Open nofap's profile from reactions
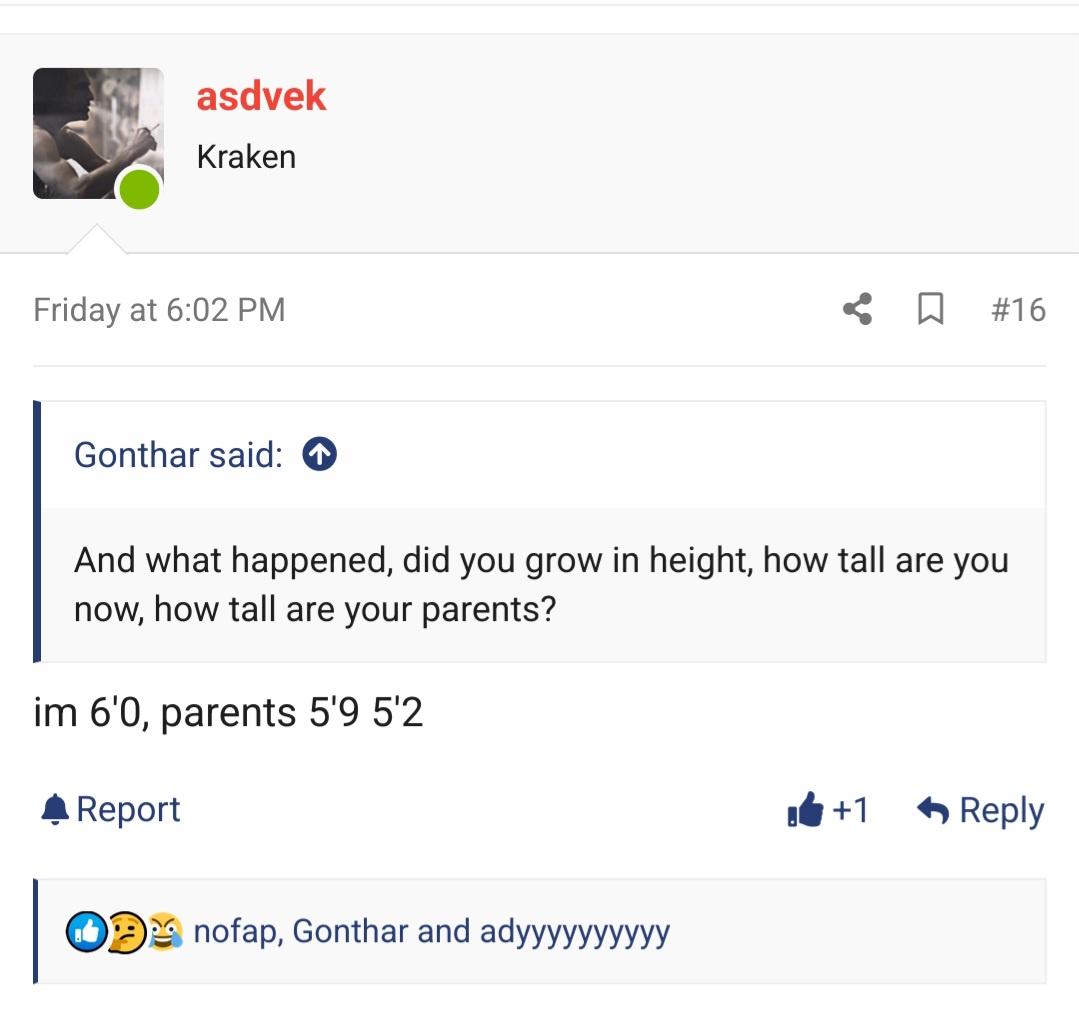Screen dimensions: 1079x1009 [x=238, y=932]
